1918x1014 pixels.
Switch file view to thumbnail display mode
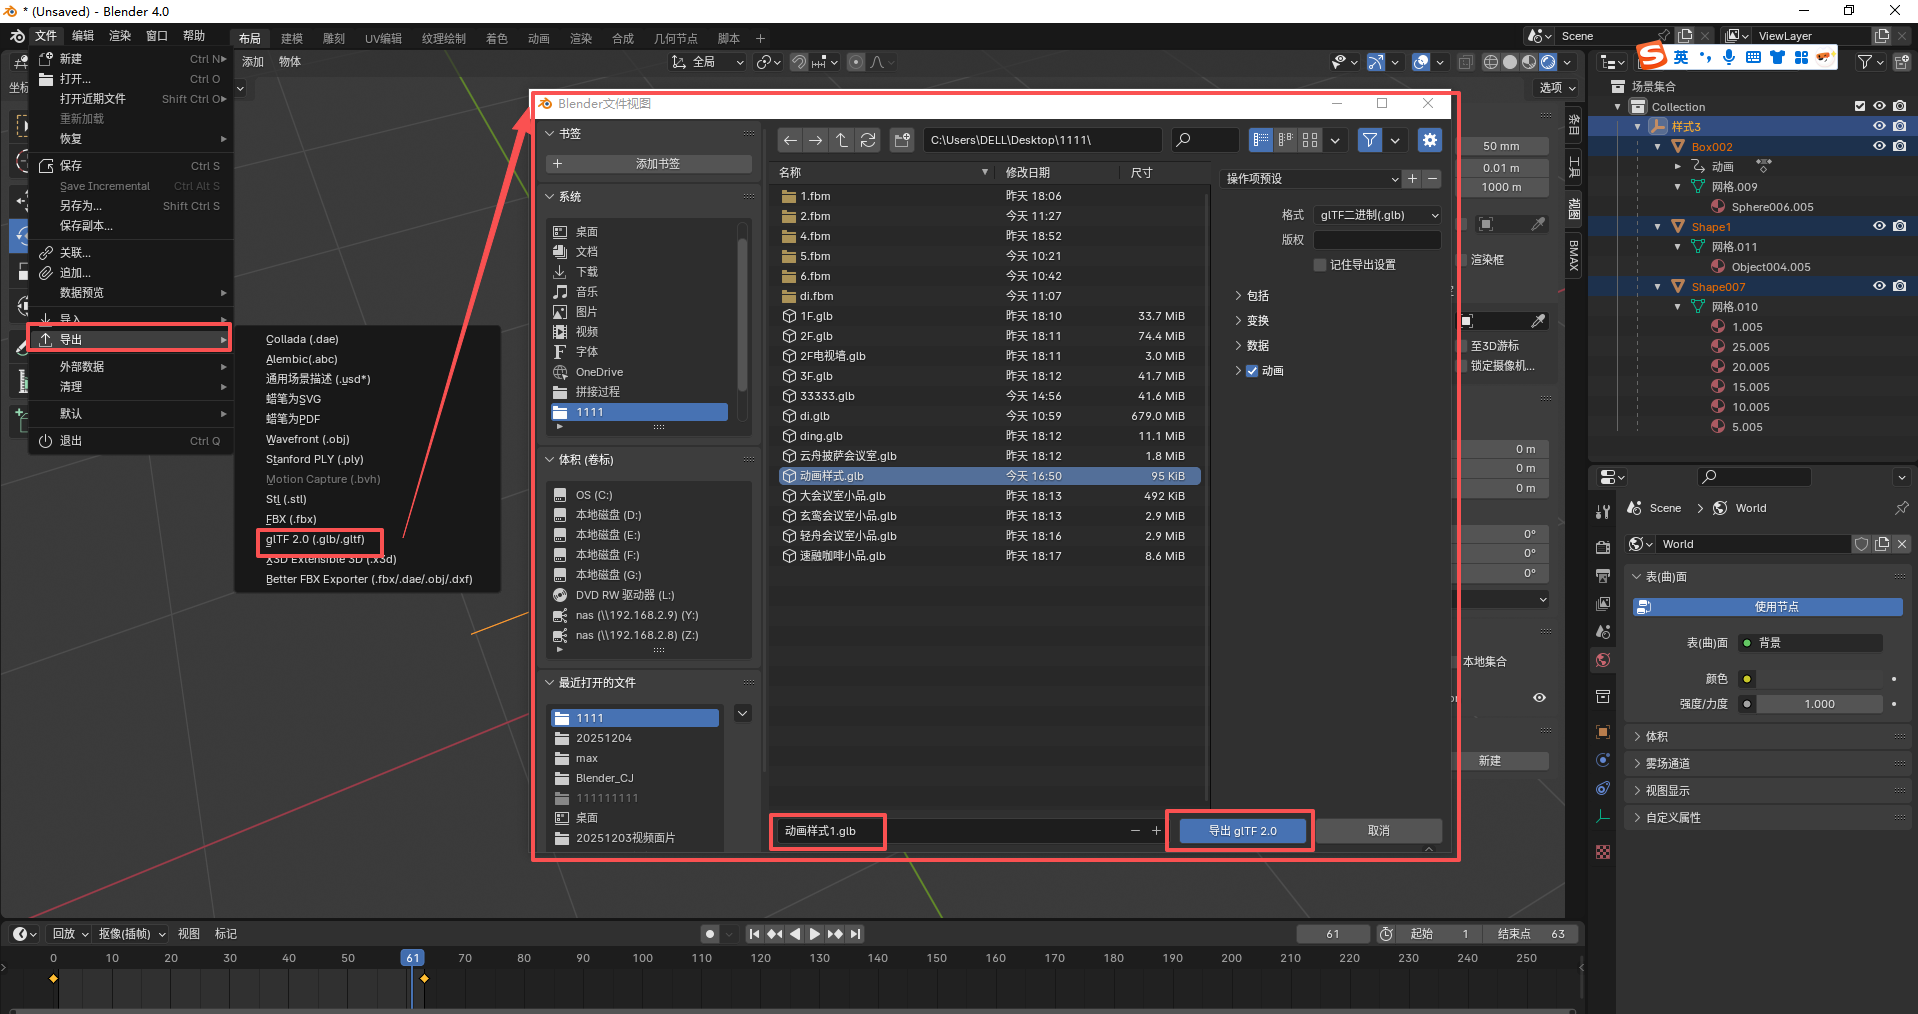pos(1310,140)
